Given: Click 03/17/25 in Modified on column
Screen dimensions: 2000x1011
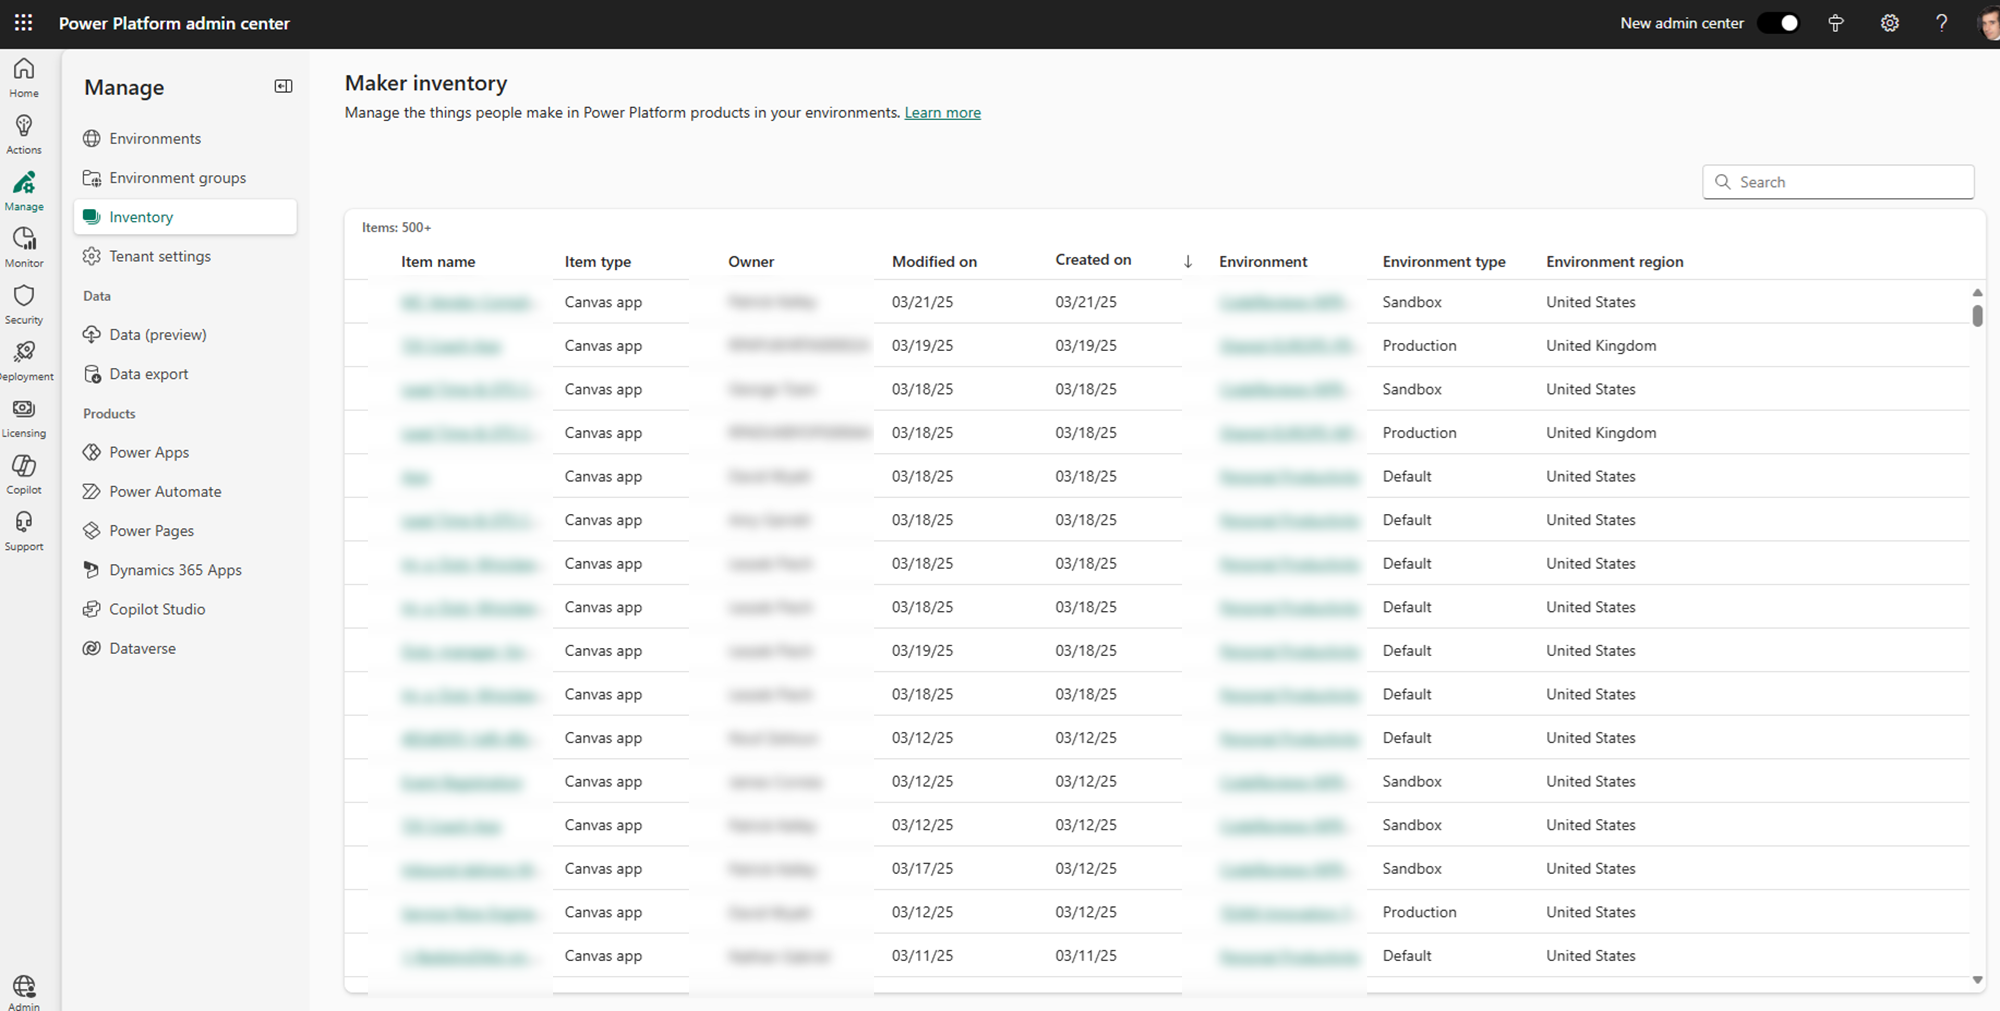Looking at the screenshot, I should (x=922, y=869).
